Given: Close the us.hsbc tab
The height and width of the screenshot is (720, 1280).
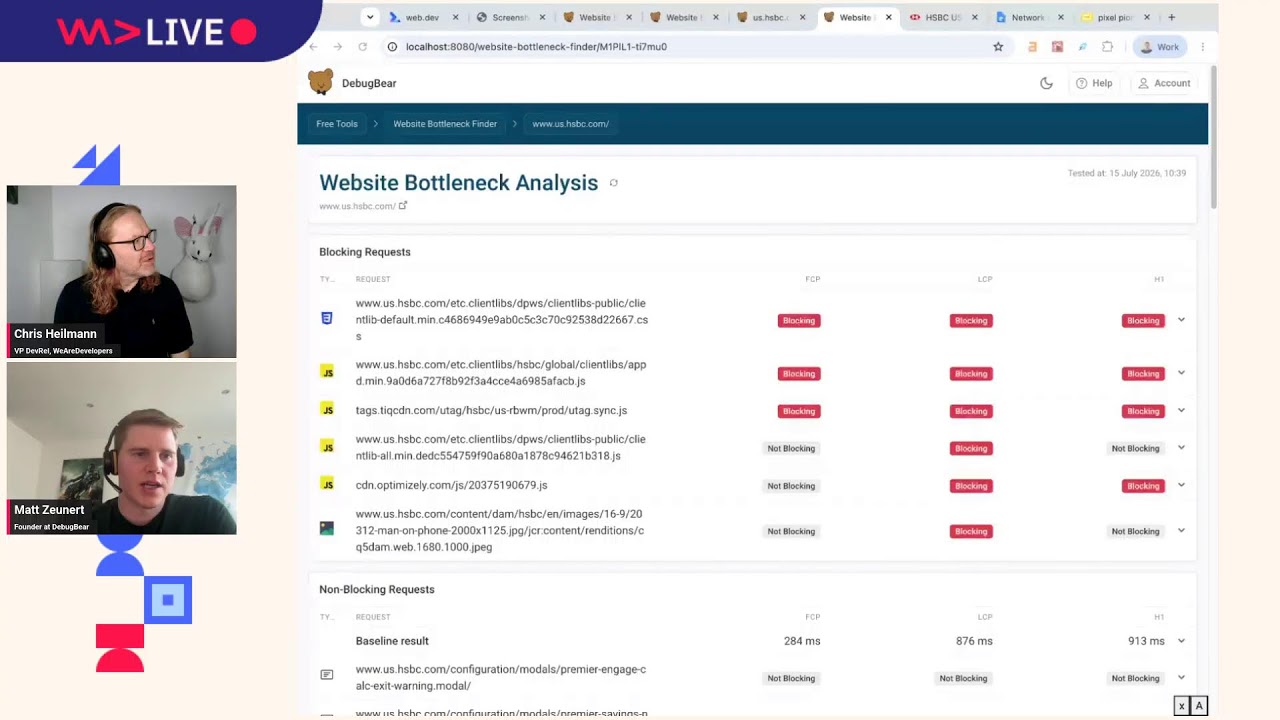Looking at the screenshot, I should pos(802,17).
